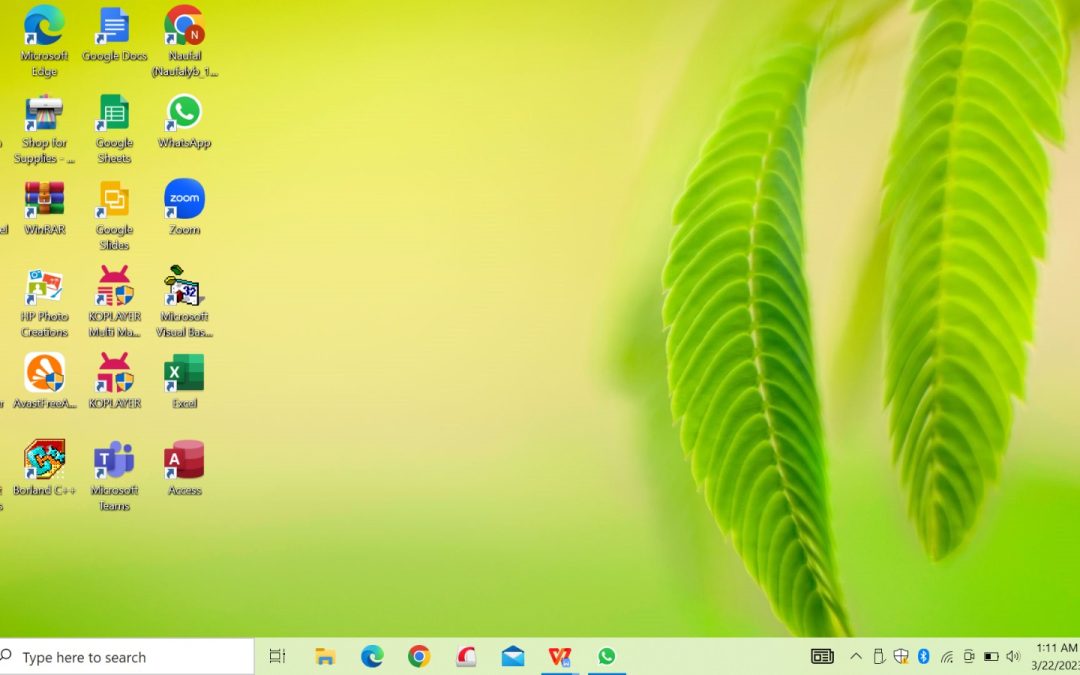Open the Google Sheets desktop shortcut
This screenshot has height=675, width=1080.
[x=114, y=129]
